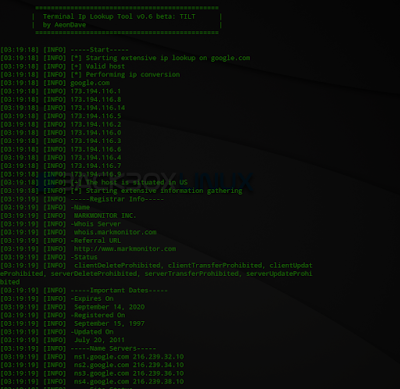Select IP address 173.194.116.3
This screenshot has width=400, height=389.
[x=96, y=141]
